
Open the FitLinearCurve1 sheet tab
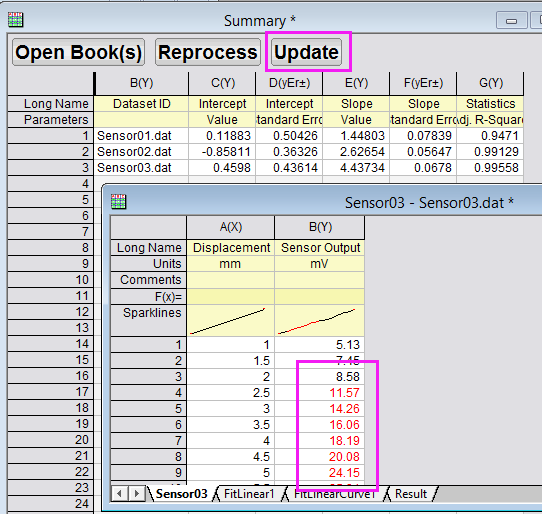point(335,494)
